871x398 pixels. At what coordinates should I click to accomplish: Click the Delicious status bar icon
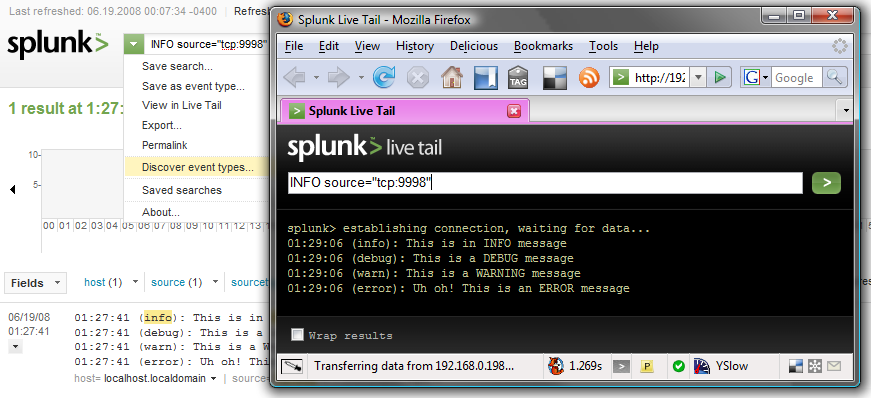796,366
